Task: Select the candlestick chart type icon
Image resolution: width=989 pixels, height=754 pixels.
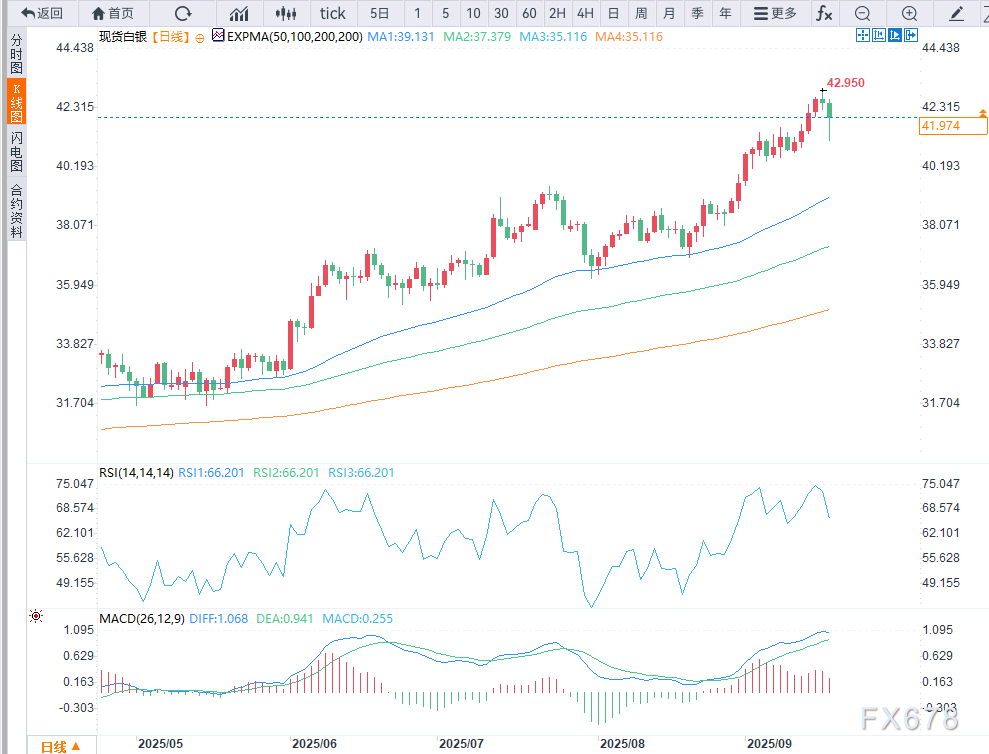Action: click(x=286, y=13)
